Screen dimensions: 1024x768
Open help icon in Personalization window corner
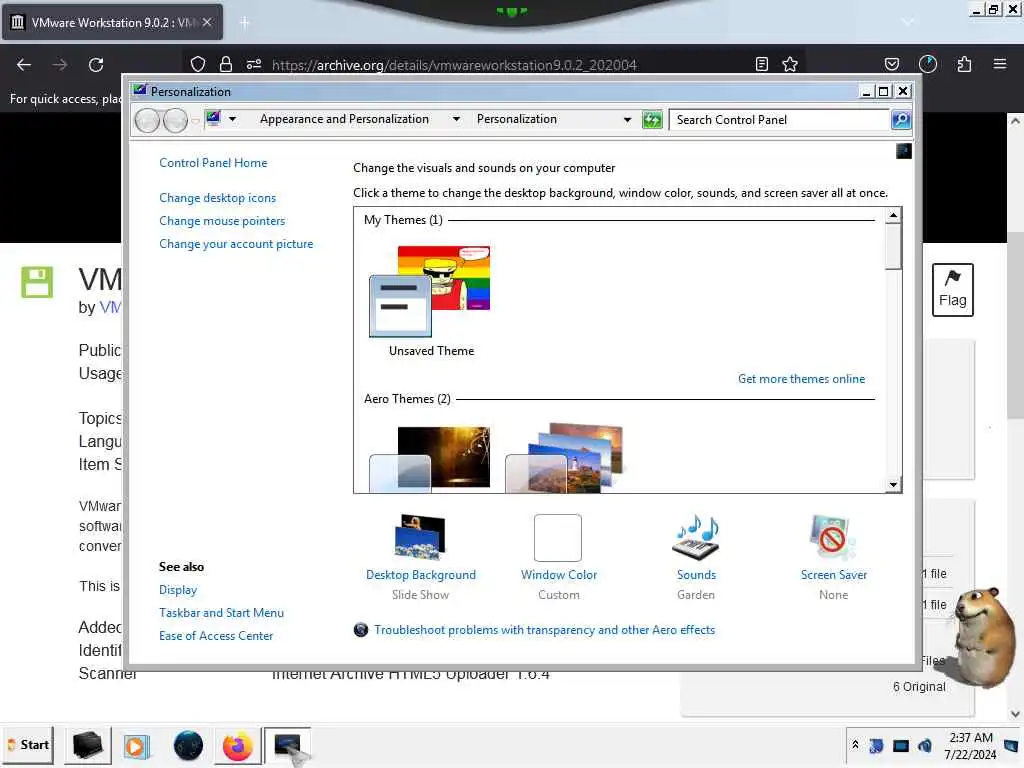point(903,151)
